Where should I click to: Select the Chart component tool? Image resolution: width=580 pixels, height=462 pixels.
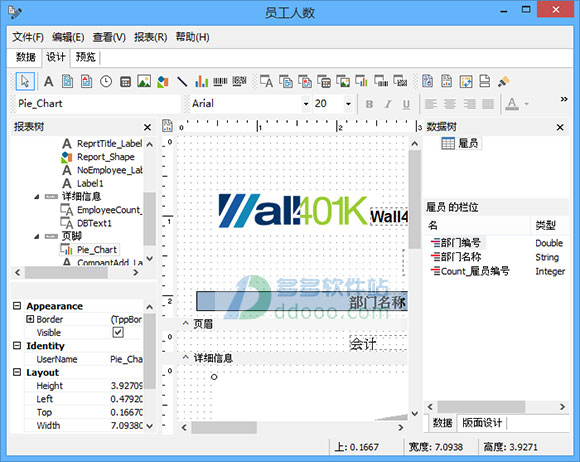pyautogui.click(x=201, y=81)
